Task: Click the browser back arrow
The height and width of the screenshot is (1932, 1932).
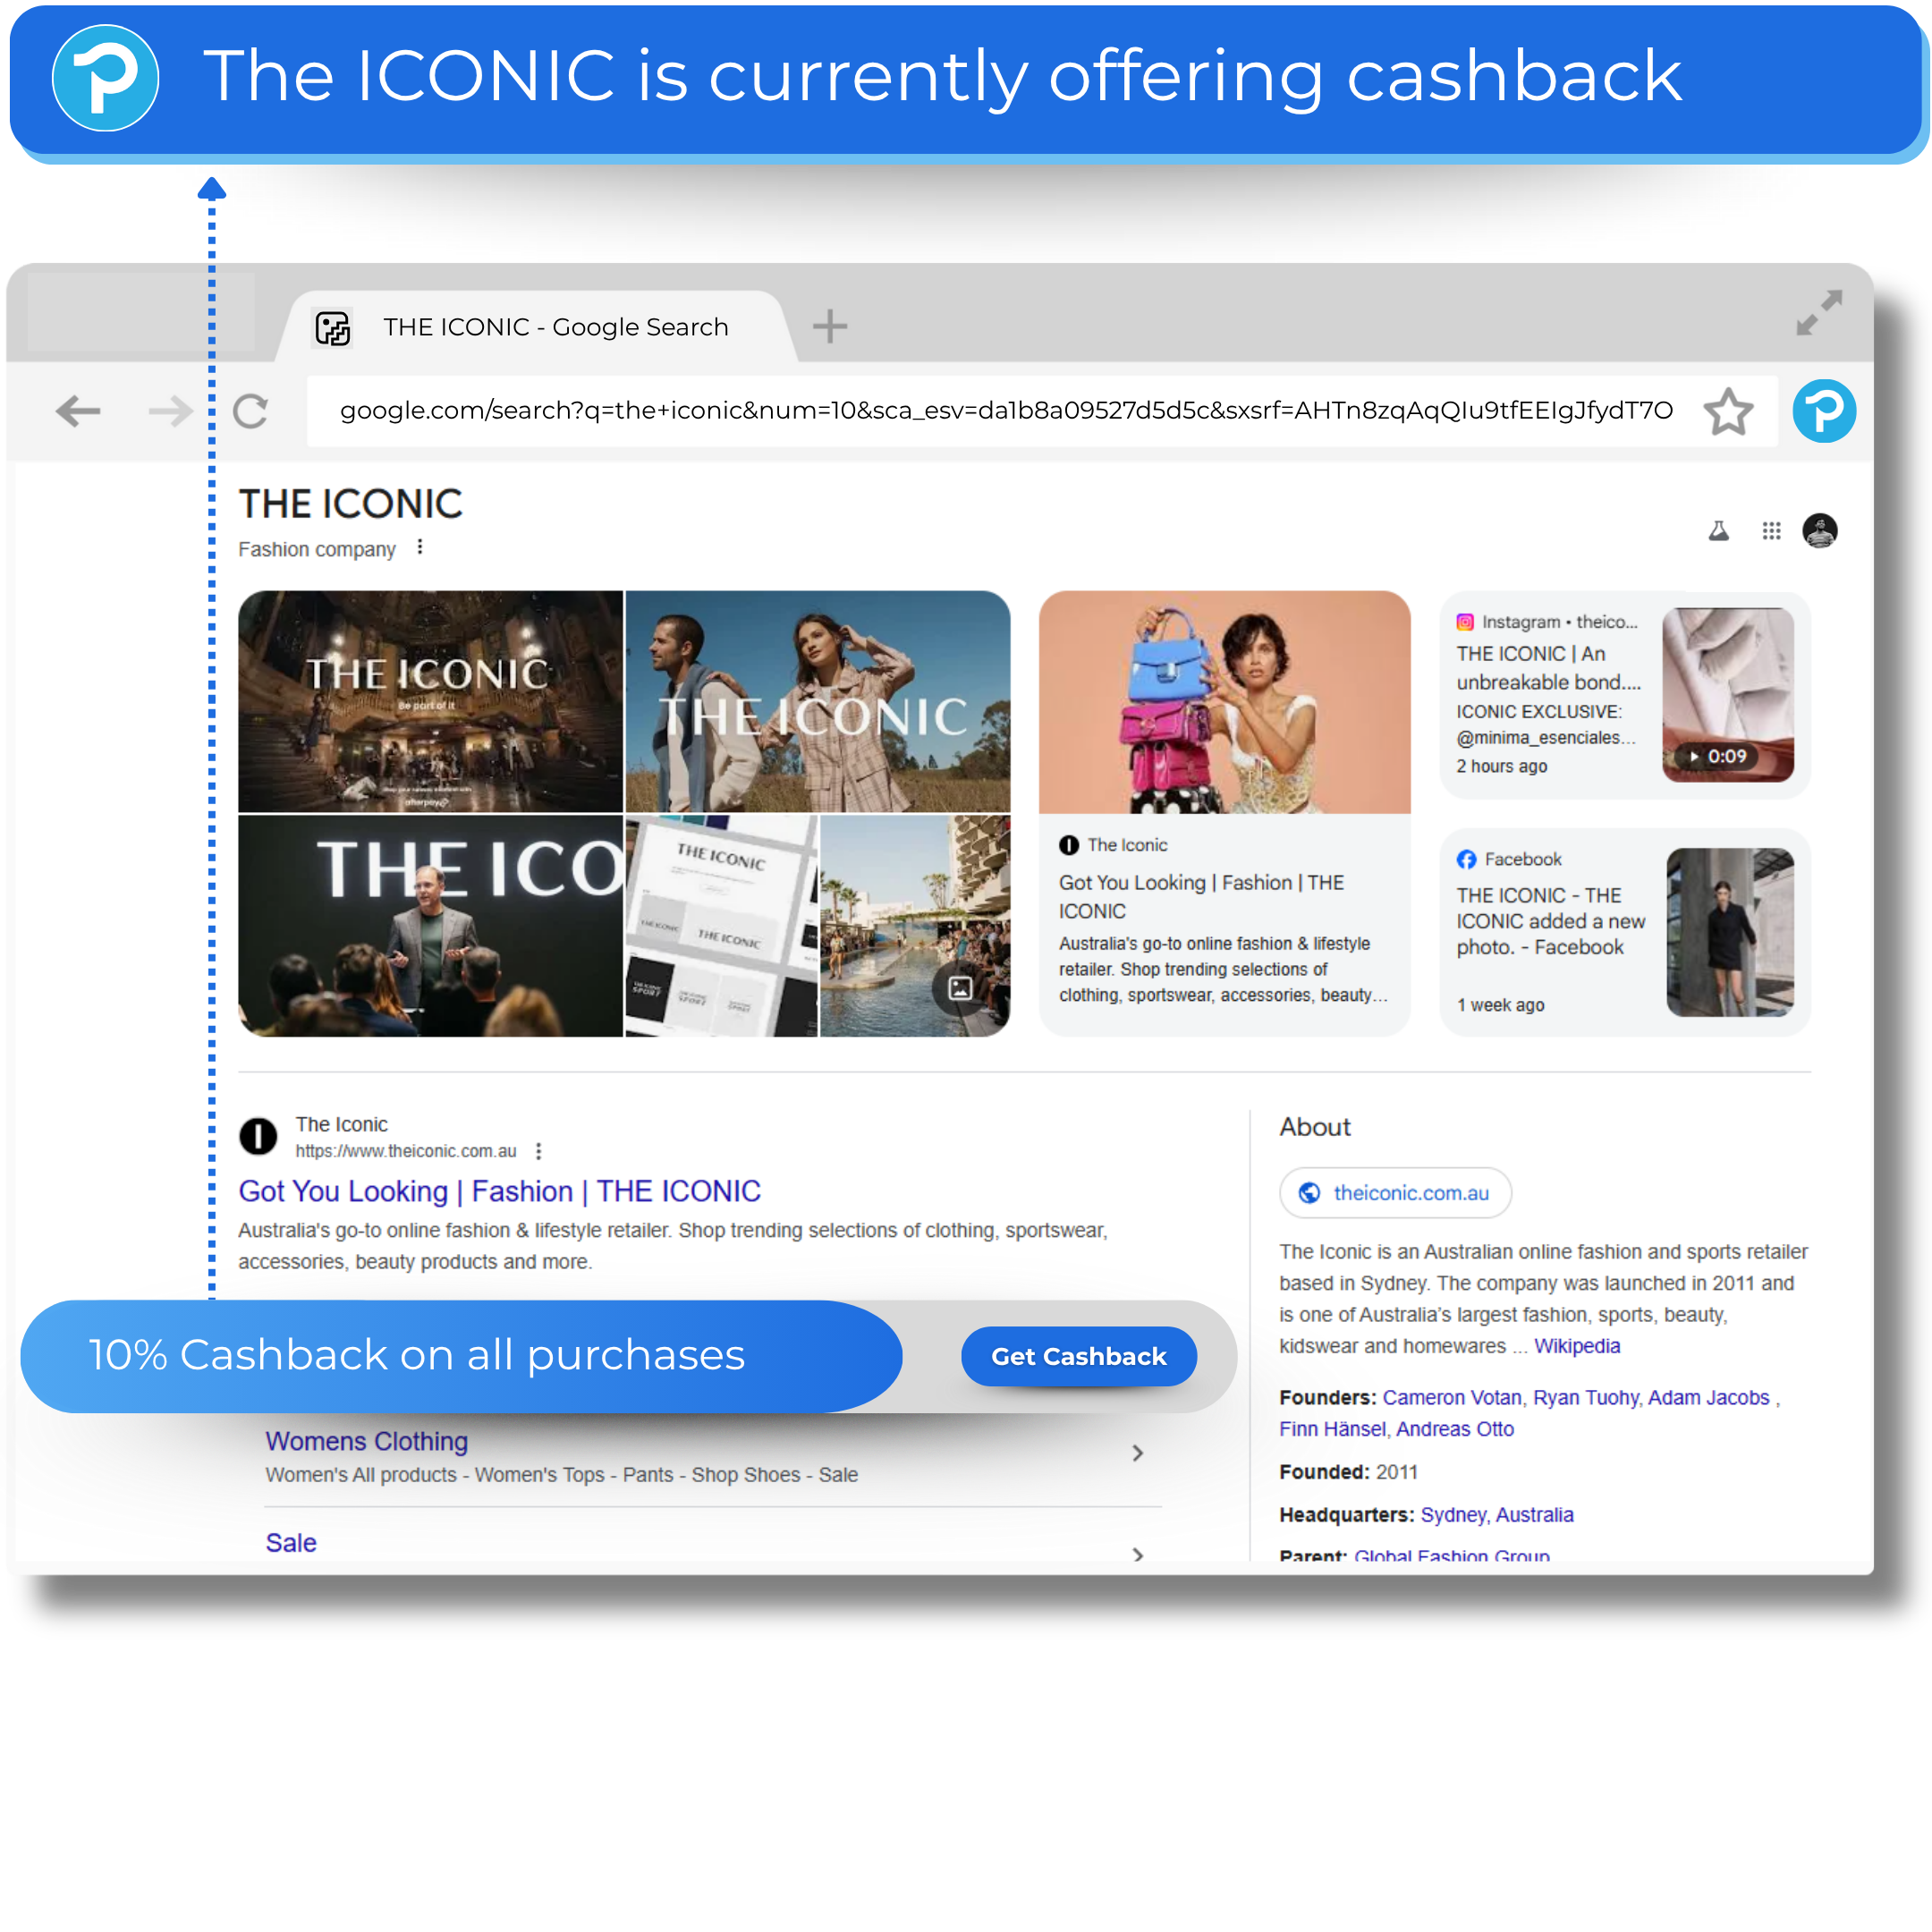Action: click(78, 411)
